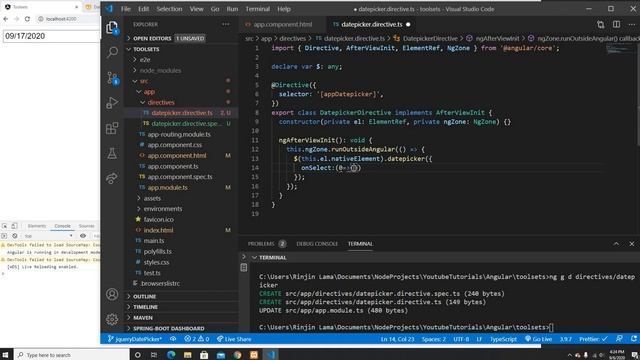Open editor more actions ellipsis

(632, 24)
